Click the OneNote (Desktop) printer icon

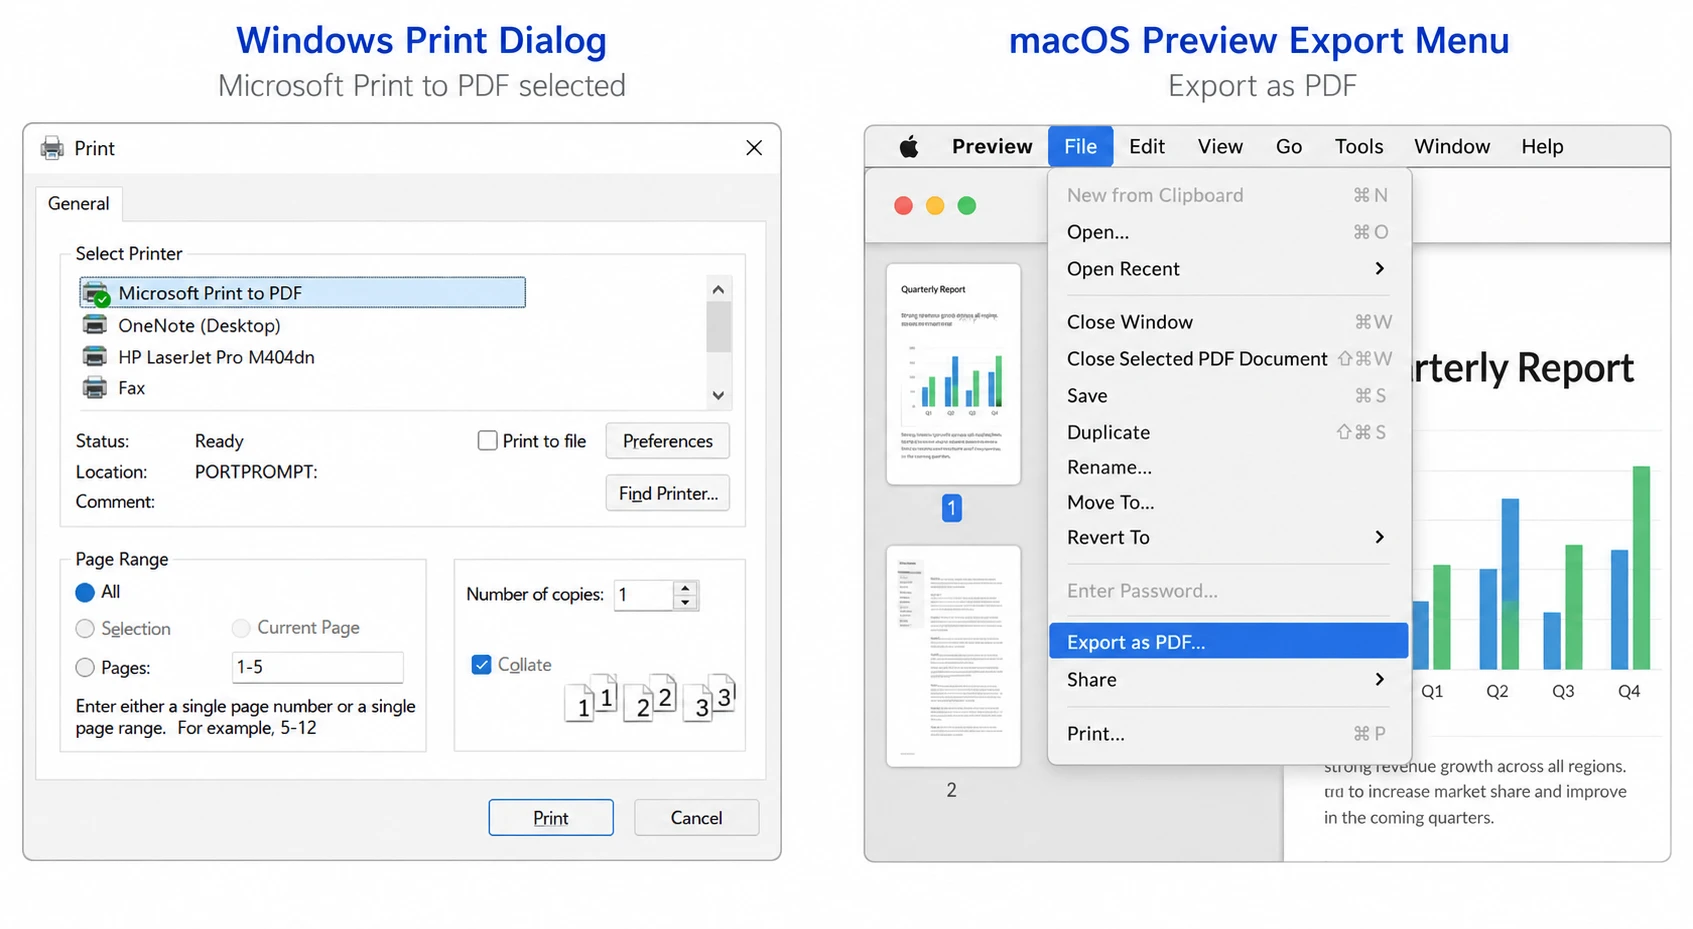coord(95,325)
